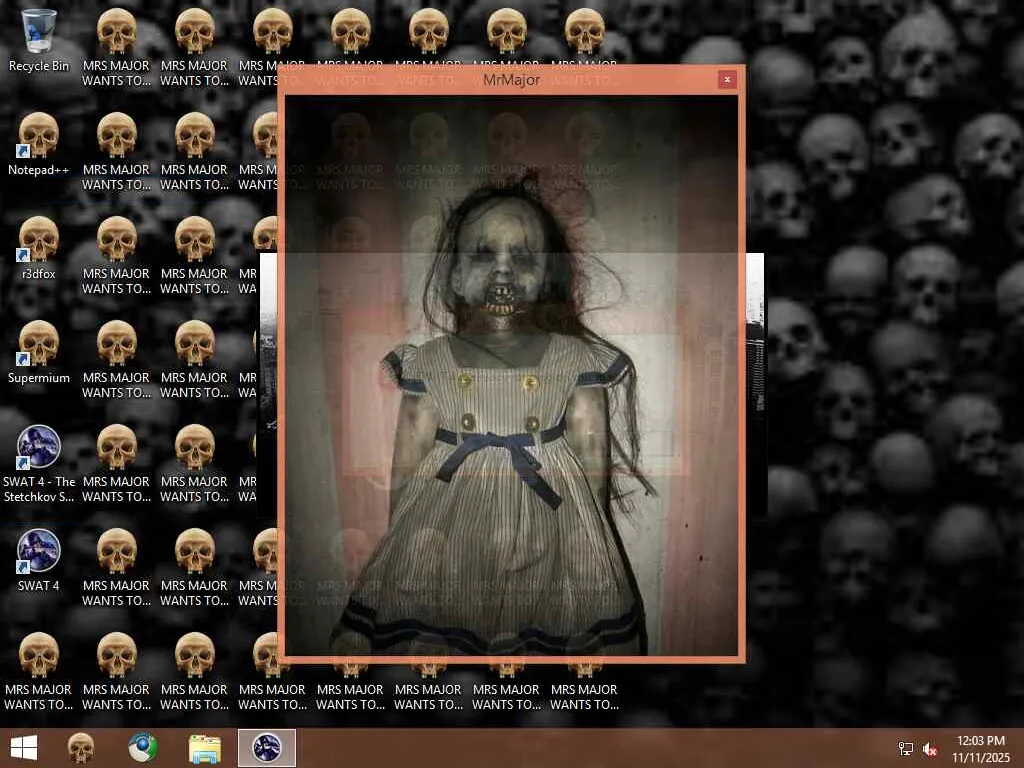Select MRS MAJOR icon beside Notepad++

click(116, 152)
